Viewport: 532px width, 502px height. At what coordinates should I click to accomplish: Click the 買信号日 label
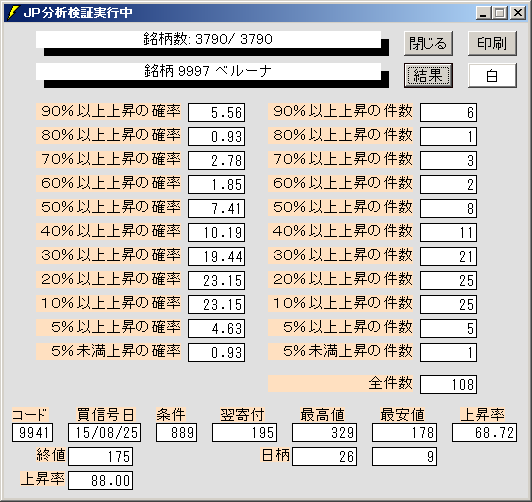click(106, 415)
